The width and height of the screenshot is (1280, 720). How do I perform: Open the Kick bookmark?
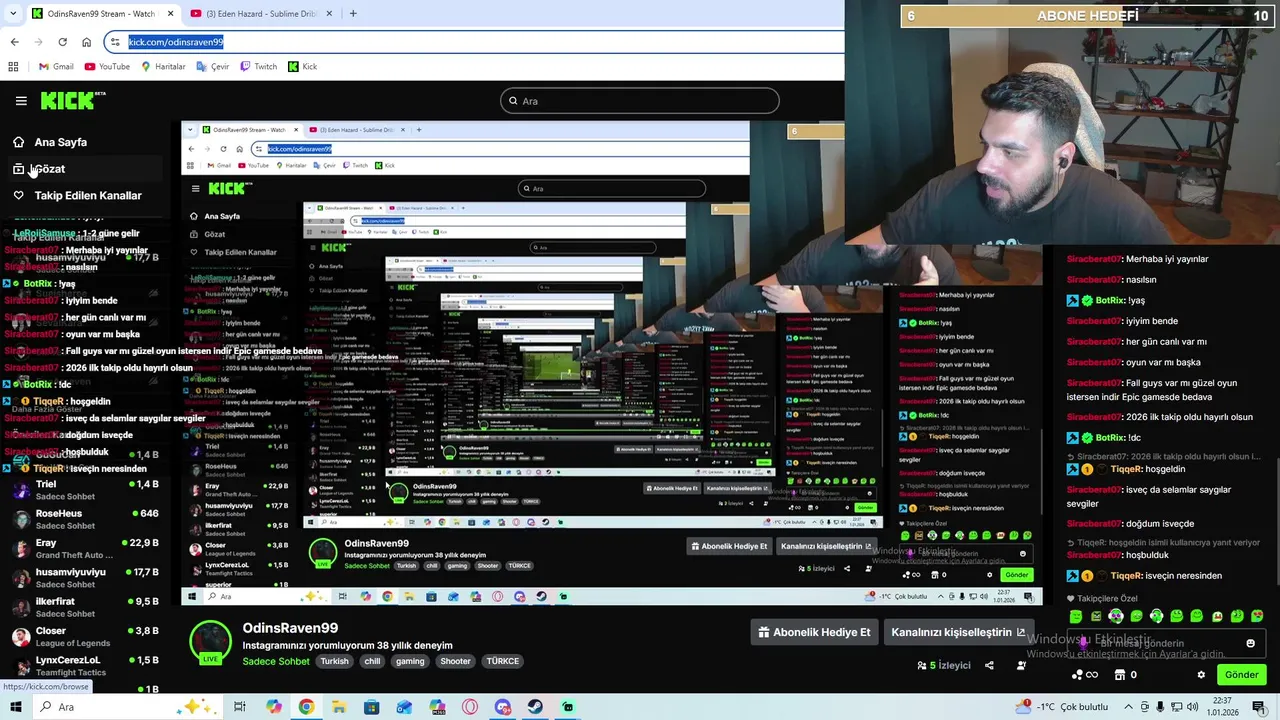(303, 67)
